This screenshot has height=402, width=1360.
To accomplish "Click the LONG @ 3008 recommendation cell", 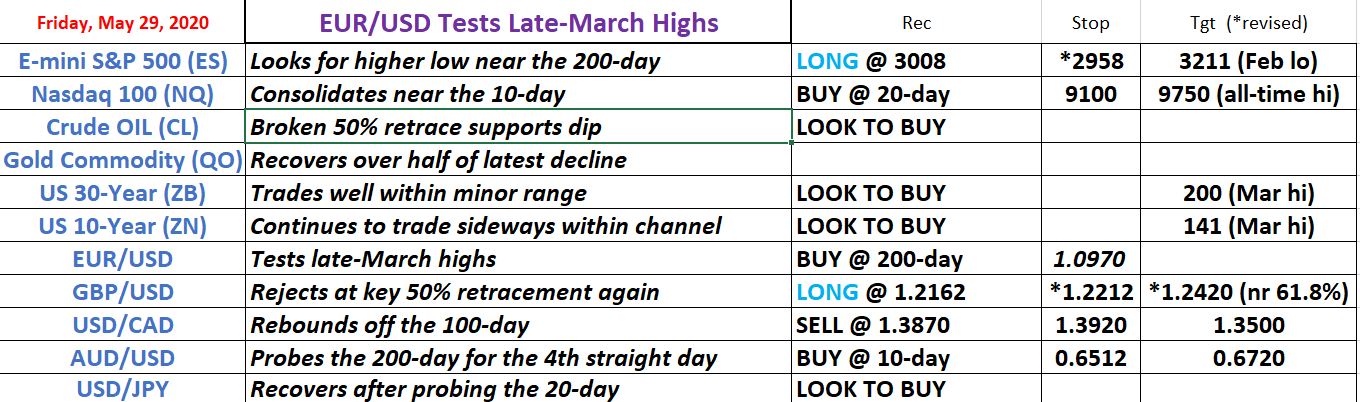I will [x=916, y=61].
